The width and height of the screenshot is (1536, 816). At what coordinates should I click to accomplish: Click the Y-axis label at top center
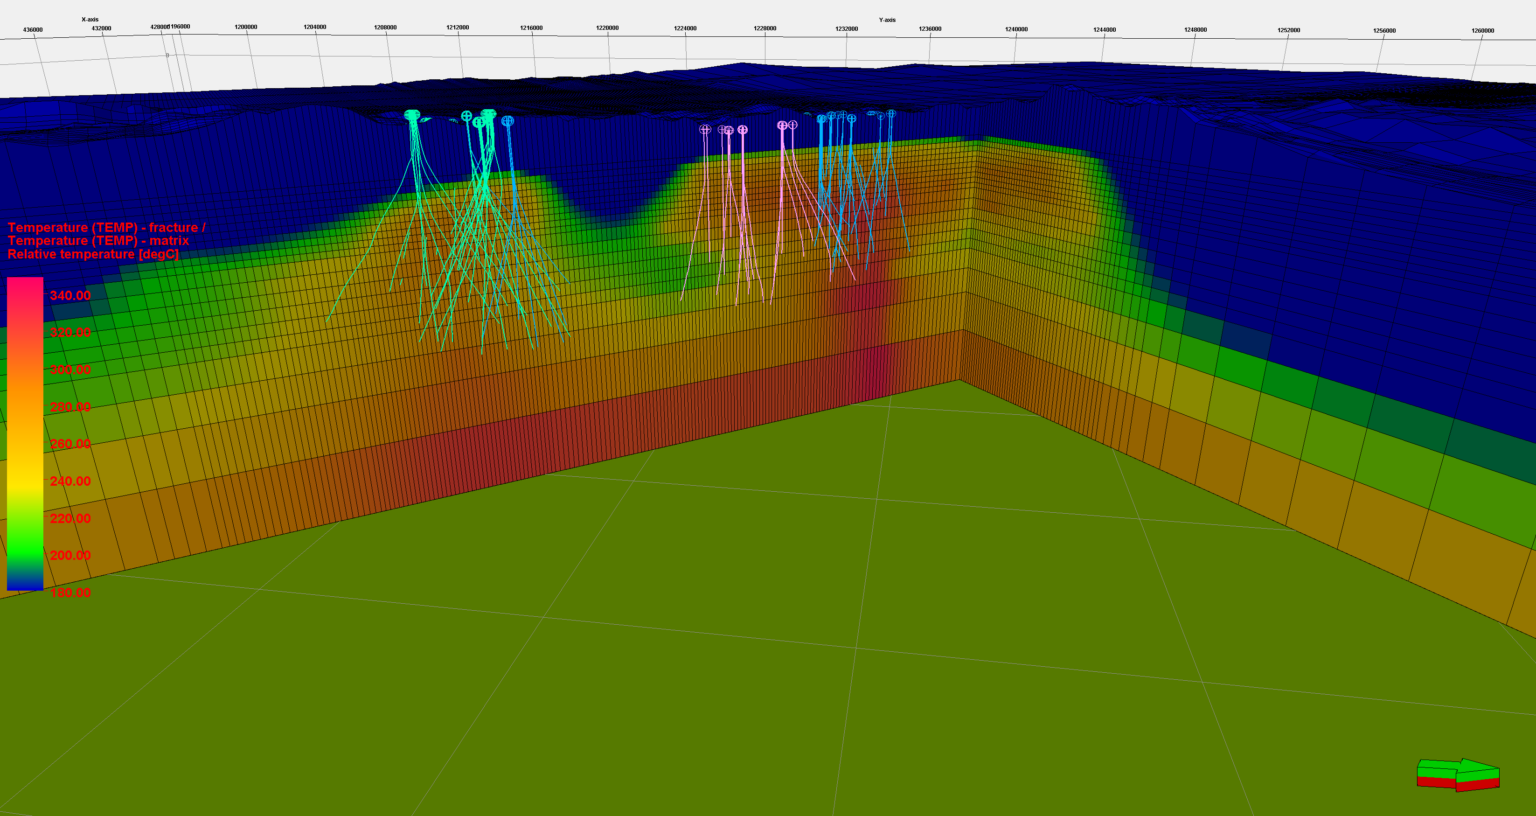pos(889,19)
